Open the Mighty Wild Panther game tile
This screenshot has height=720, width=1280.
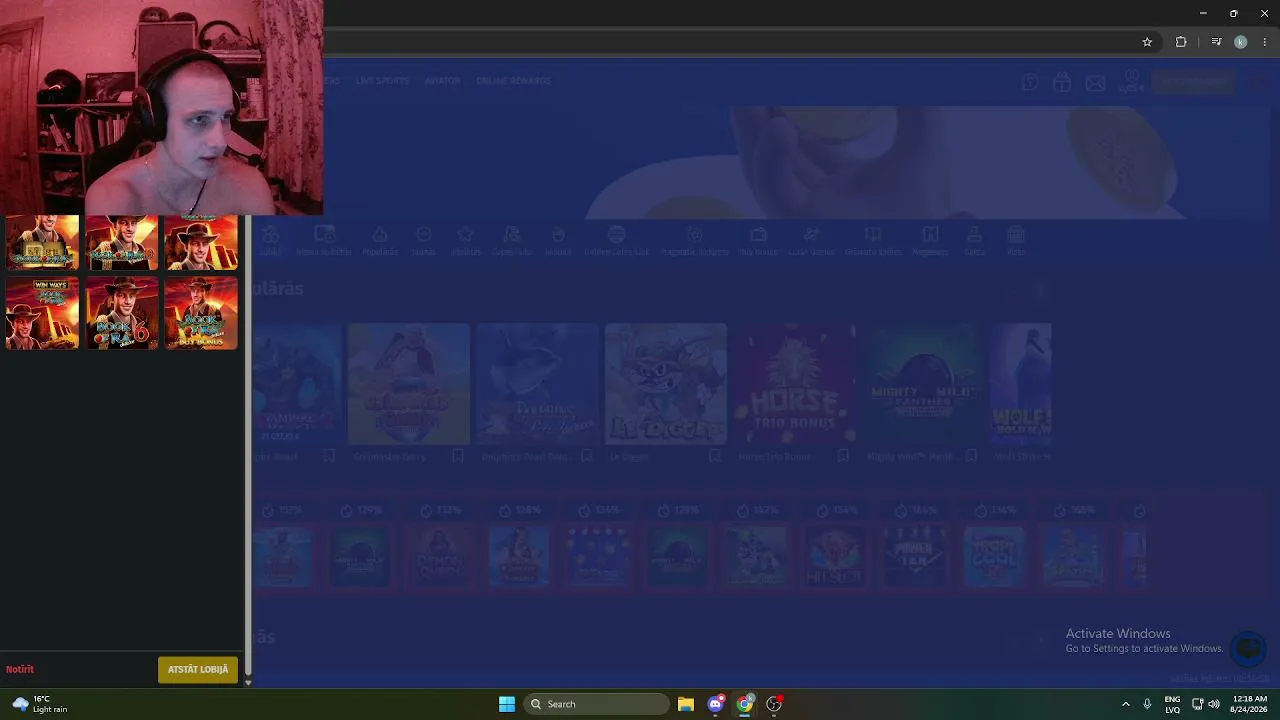coord(922,384)
